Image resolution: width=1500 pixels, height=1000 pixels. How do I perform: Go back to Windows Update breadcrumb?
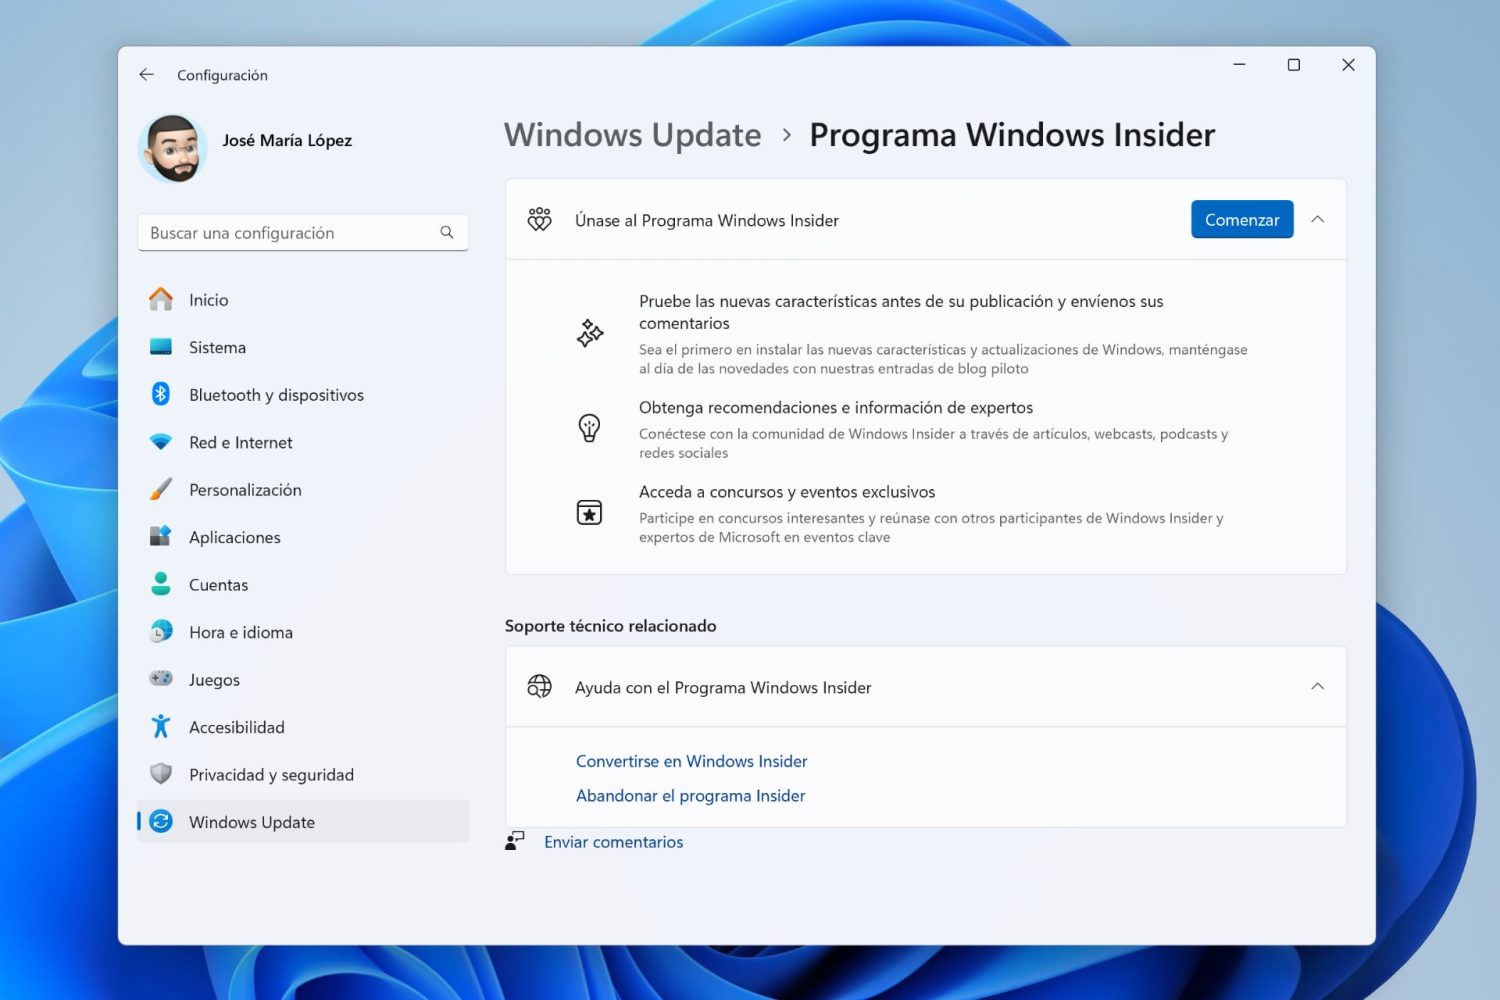633,135
